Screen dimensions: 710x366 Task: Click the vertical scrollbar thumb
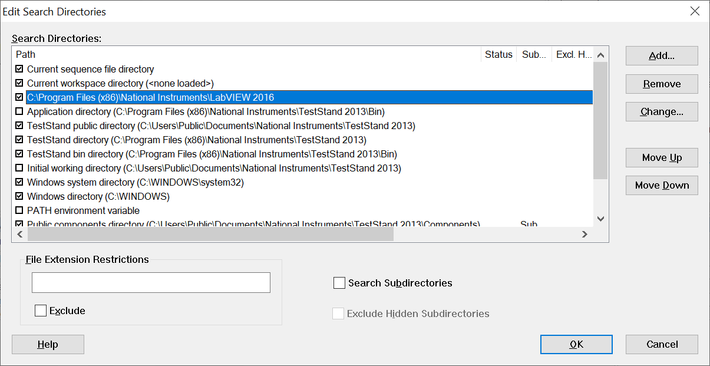pyautogui.click(x=600, y=120)
